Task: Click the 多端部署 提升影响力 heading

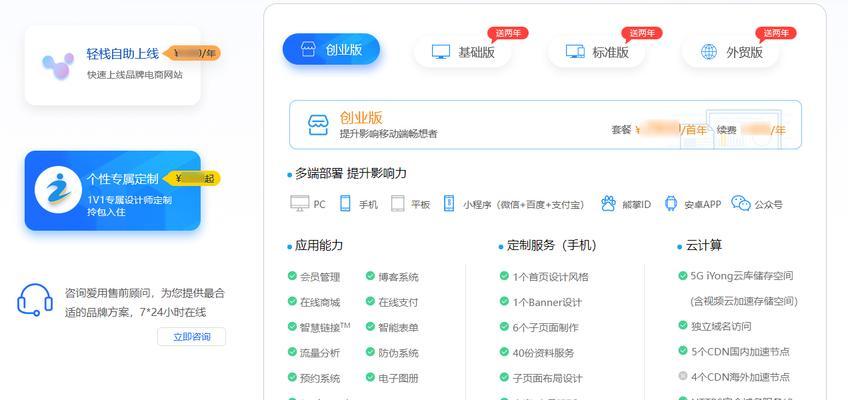Action: (351, 174)
